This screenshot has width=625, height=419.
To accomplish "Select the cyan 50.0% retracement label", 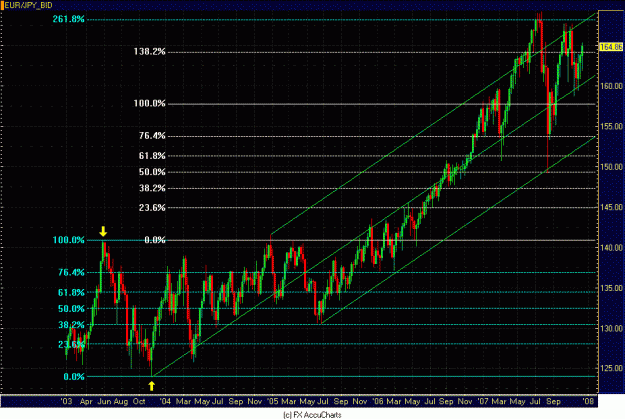I will click(x=71, y=309).
